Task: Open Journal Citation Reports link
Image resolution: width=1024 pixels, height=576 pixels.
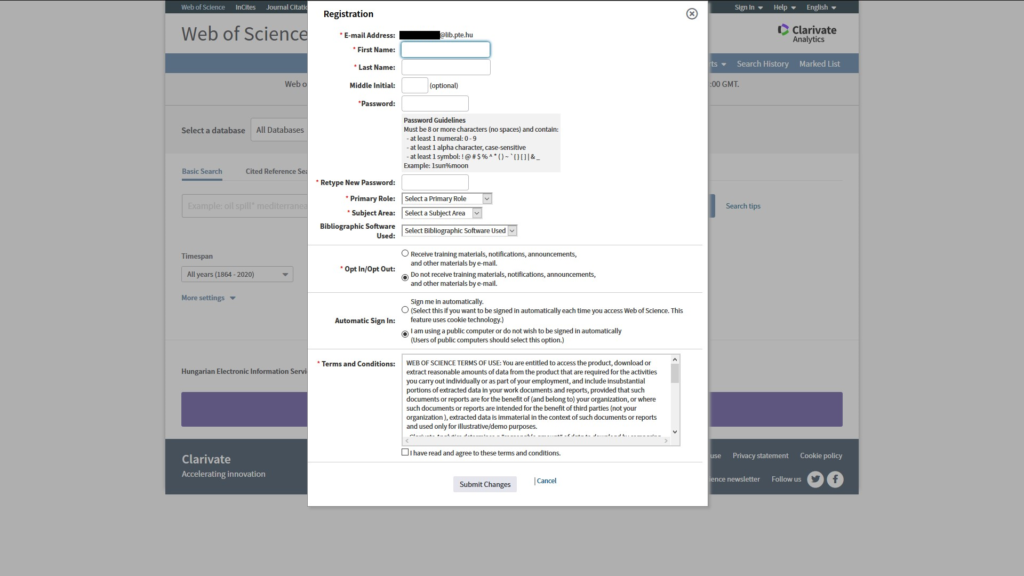Action: click(287, 7)
